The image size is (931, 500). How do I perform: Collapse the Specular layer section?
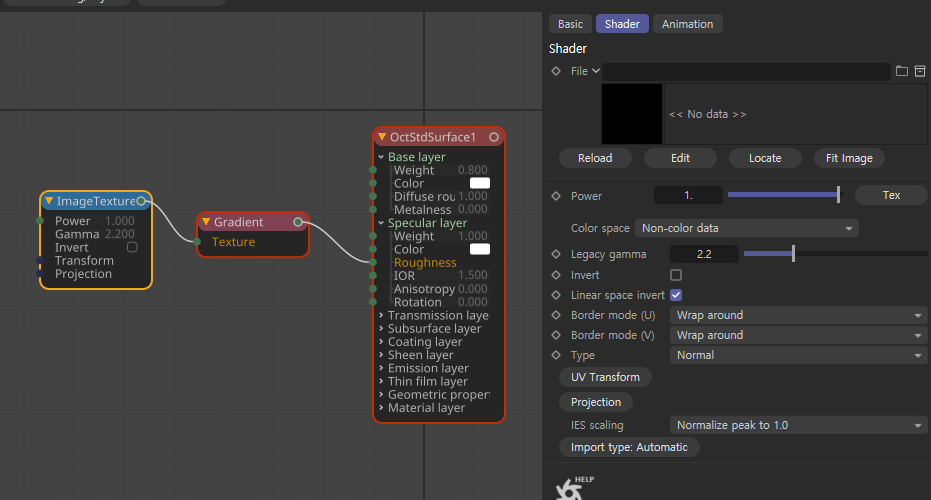381,223
